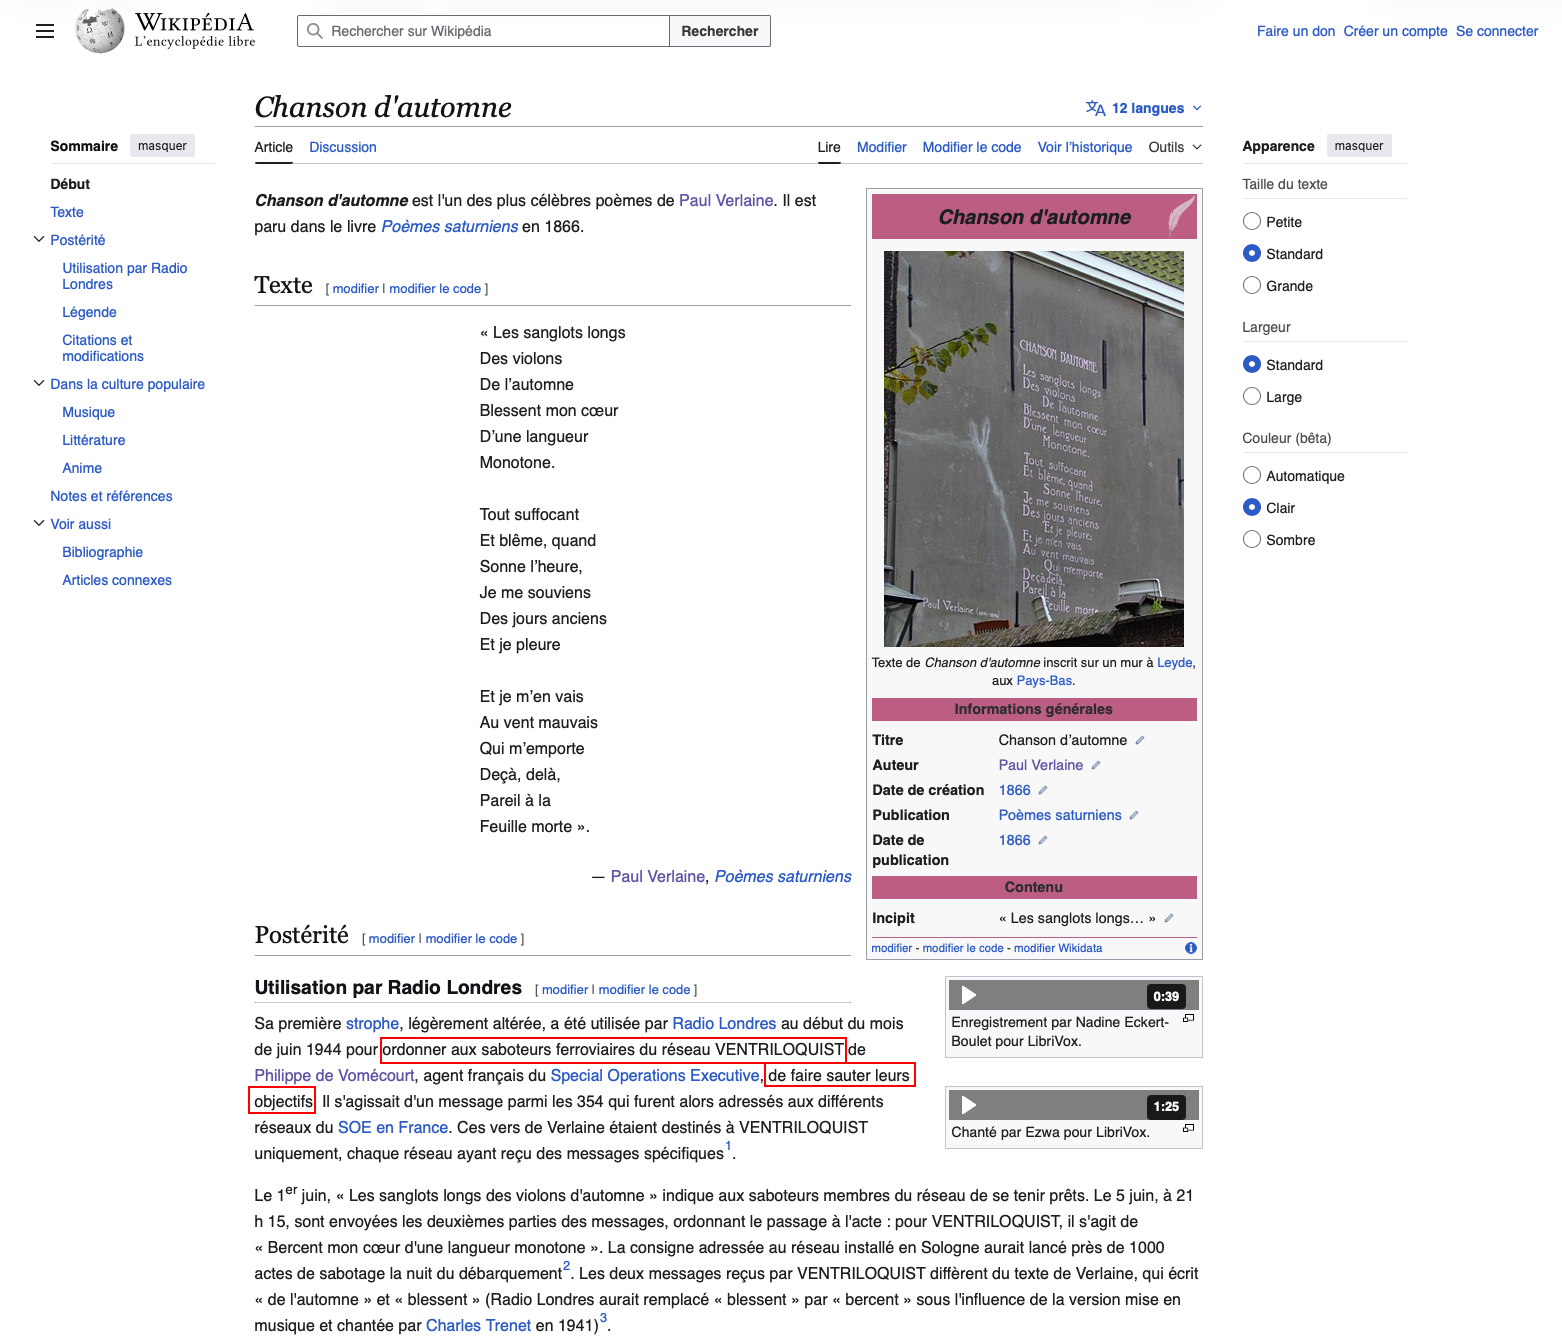Viewport: 1562px width, 1343px height.
Task: Hide the Sommaire with masquer button
Action: tap(162, 146)
